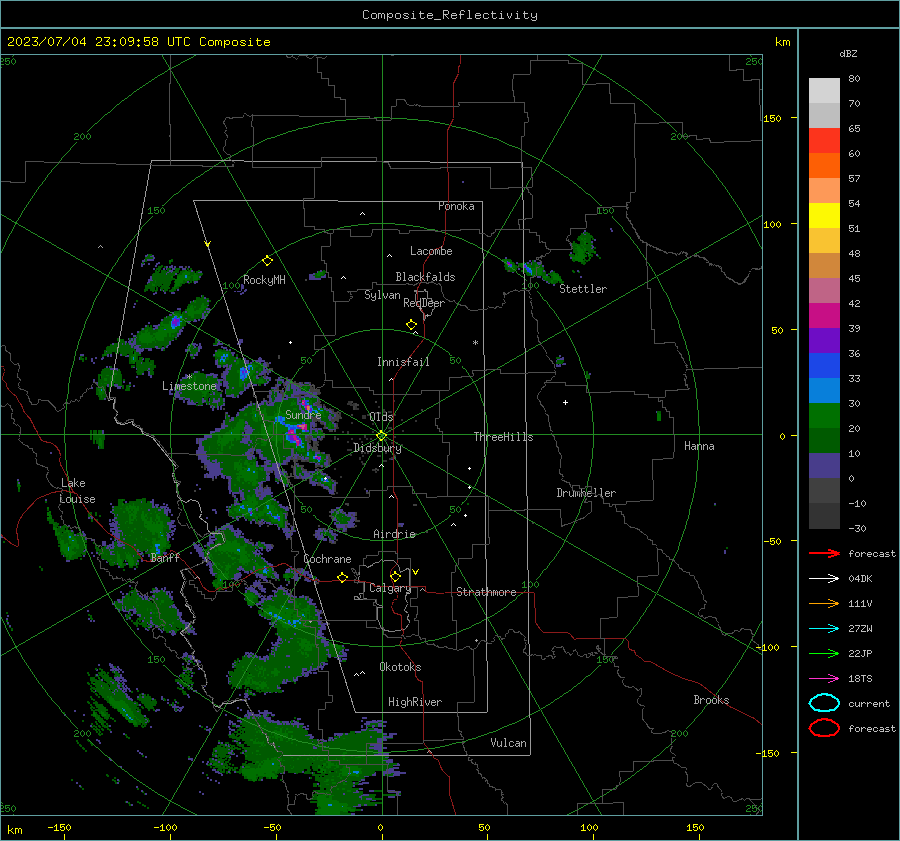Click the Calgary city label
Screen dimensions: 900x841
(390, 588)
